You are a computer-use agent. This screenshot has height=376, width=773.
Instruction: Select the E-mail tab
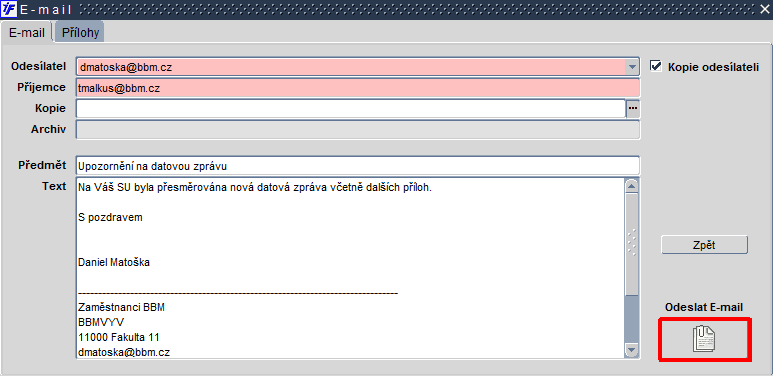pyautogui.click(x=27, y=33)
